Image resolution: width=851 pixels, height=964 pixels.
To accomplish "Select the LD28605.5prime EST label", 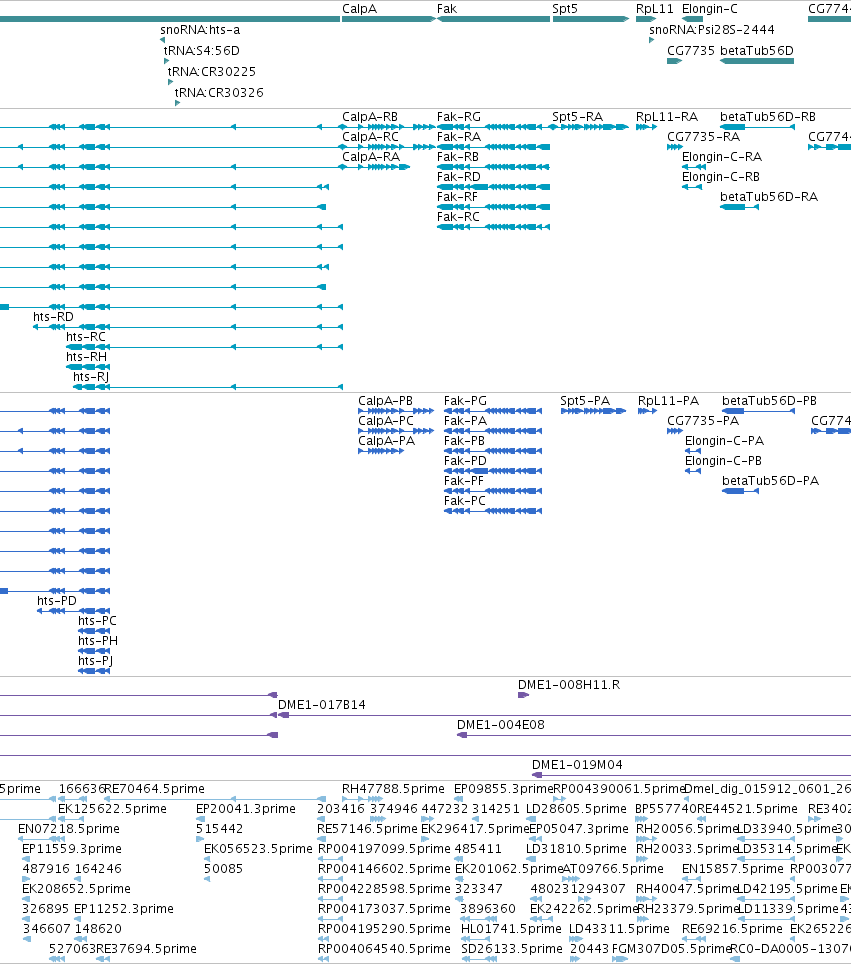I will [x=576, y=809].
